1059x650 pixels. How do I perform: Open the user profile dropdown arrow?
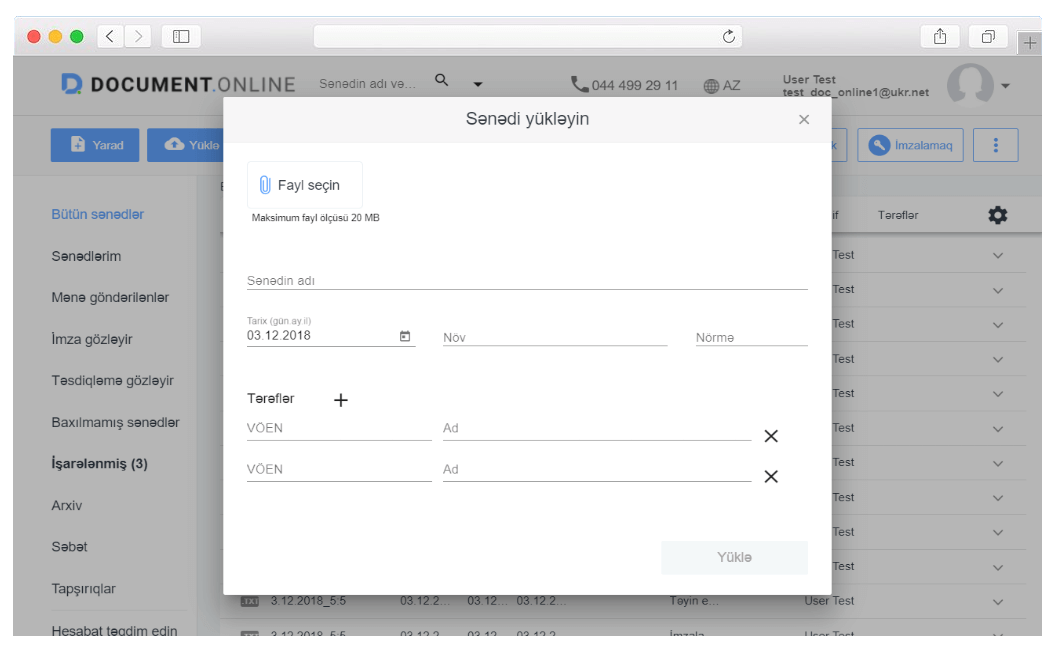pos(1005,86)
